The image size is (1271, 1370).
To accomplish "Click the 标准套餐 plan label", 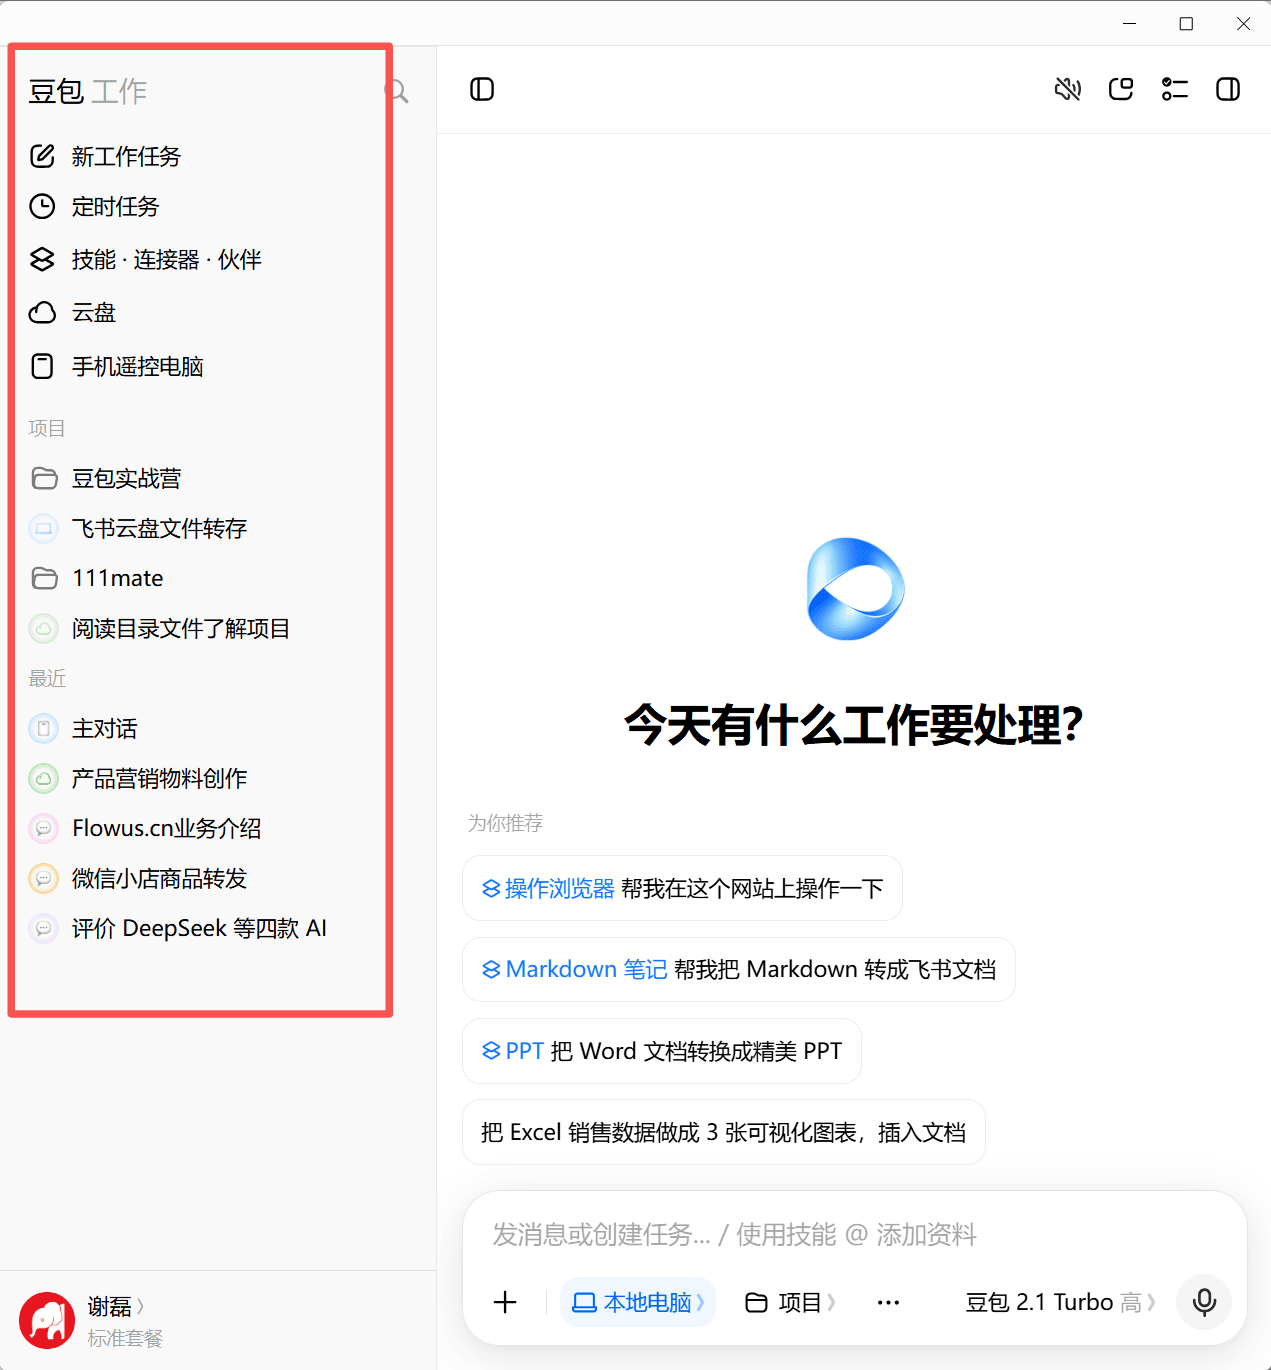I will [x=125, y=1338].
